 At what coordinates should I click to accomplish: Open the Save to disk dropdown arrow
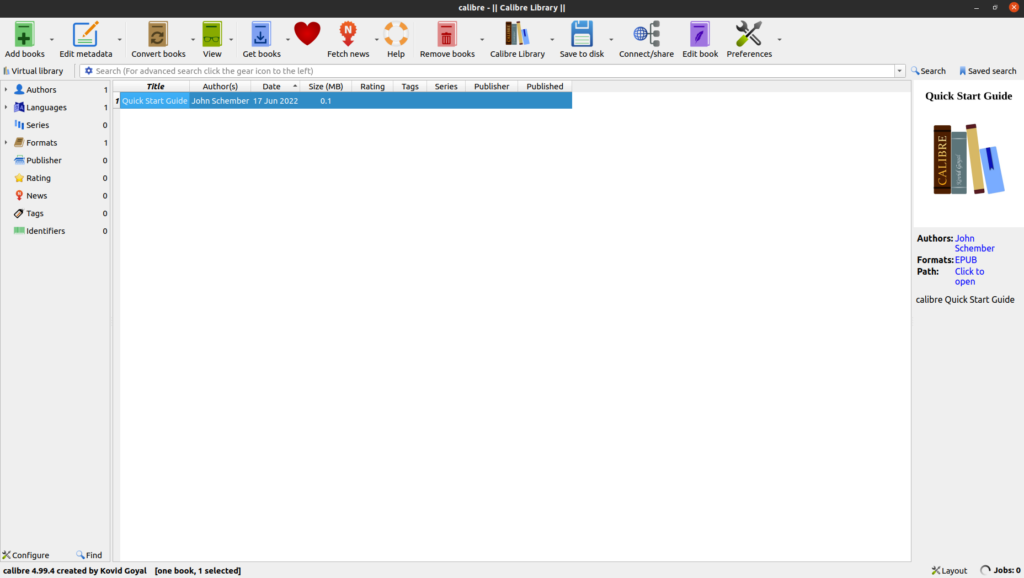point(611,39)
